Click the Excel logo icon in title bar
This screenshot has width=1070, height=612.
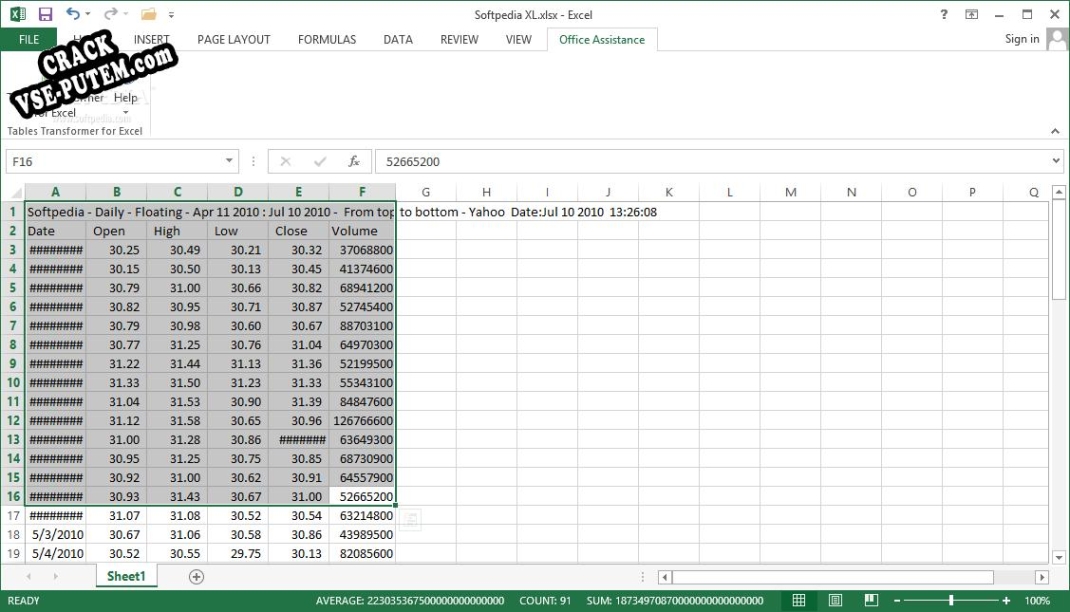(18, 14)
